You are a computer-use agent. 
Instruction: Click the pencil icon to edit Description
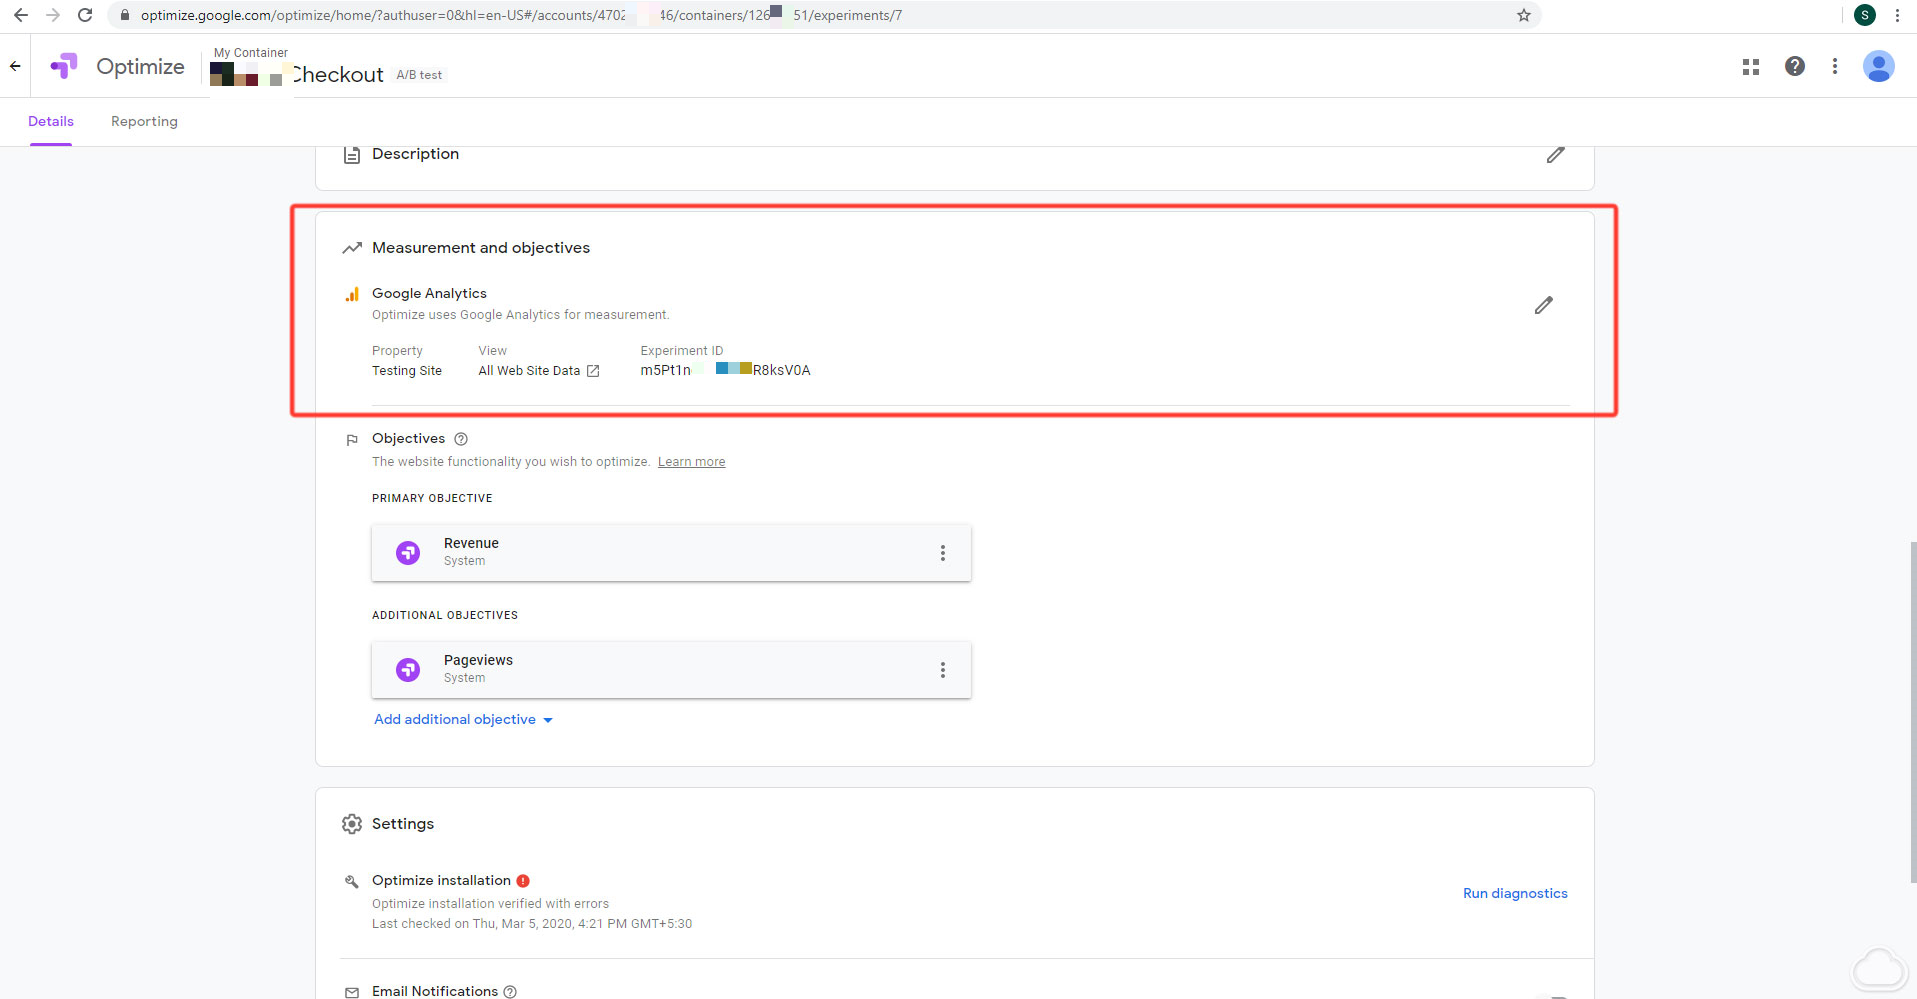(1555, 155)
